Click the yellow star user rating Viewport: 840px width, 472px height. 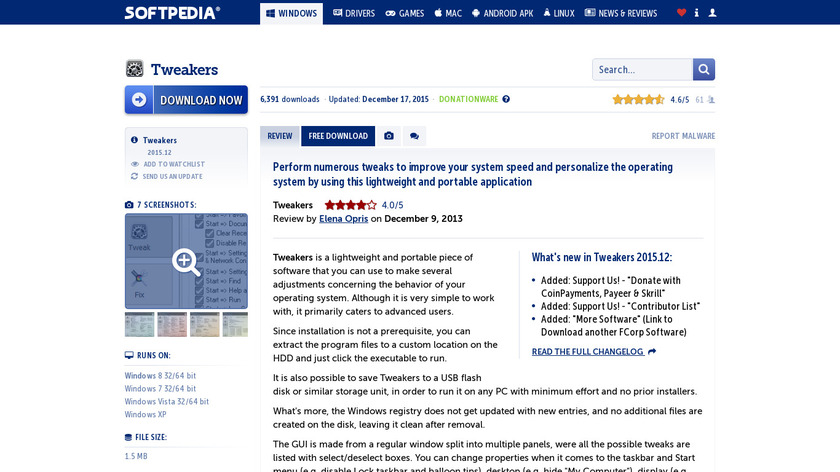pos(638,100)
